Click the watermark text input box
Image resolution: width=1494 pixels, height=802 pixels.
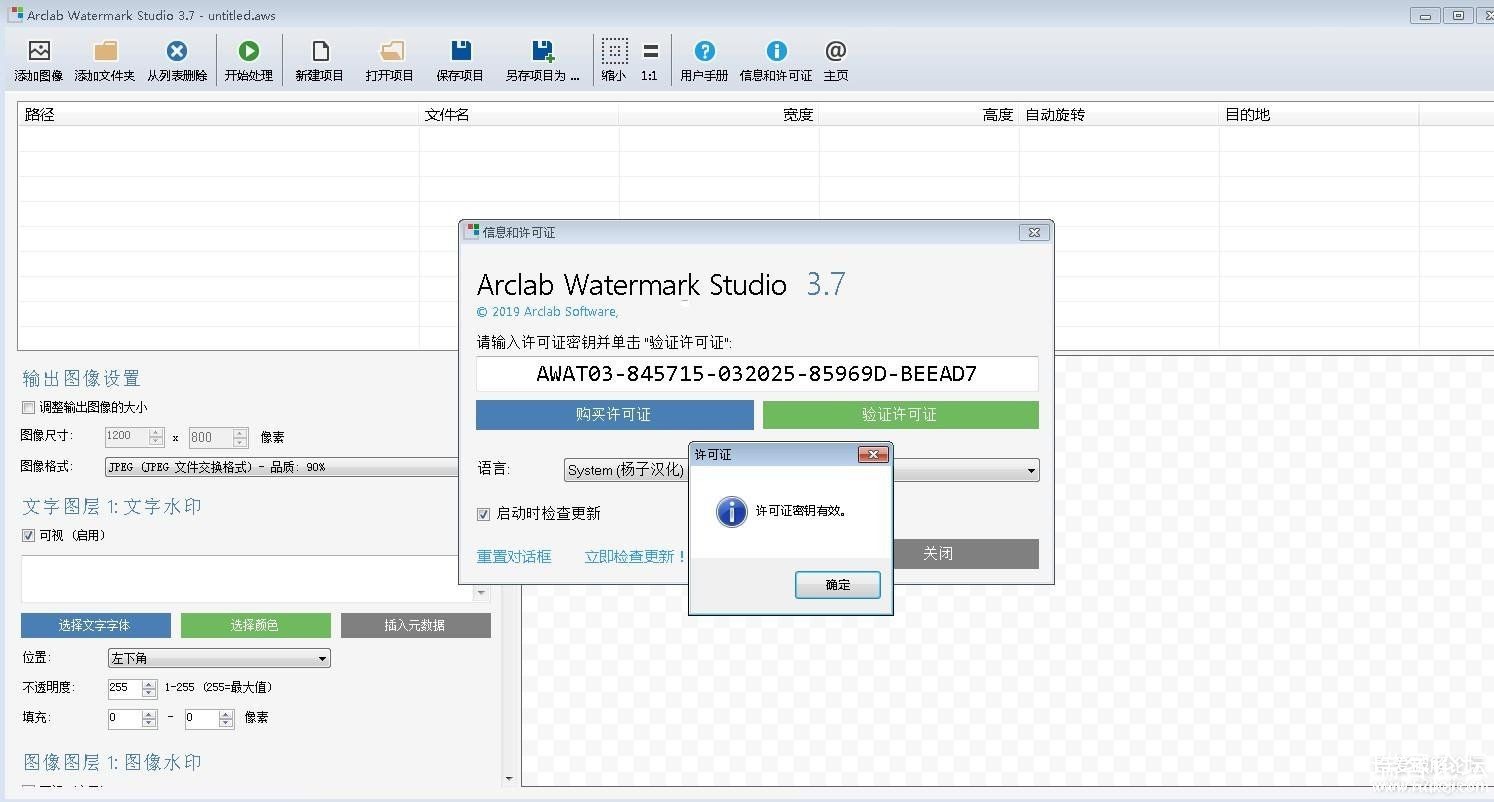(248, 579)
